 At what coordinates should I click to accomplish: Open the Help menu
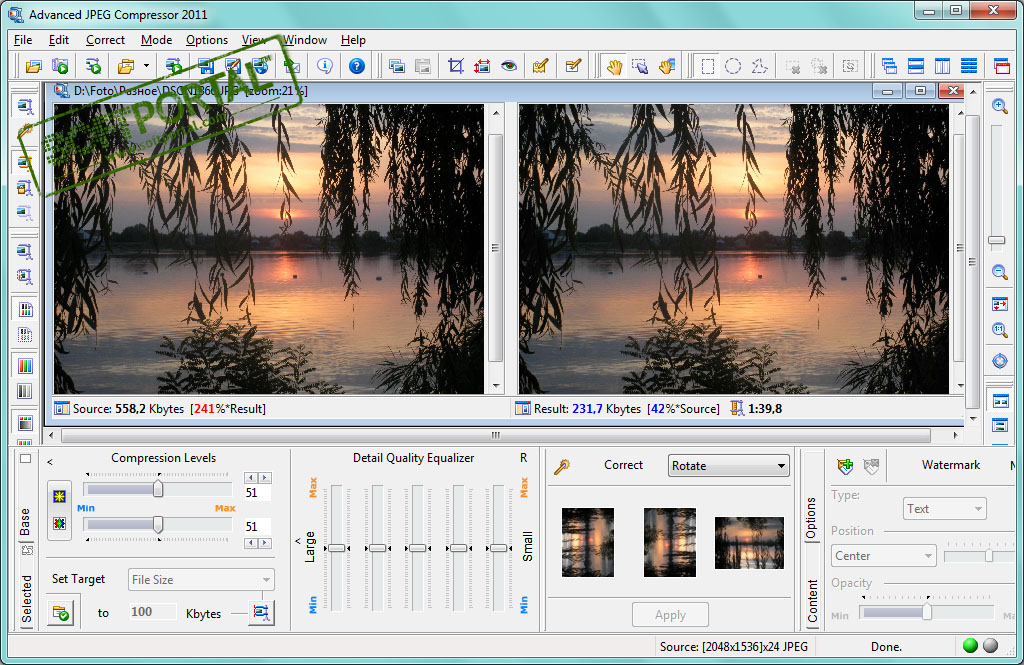point(353,40)
